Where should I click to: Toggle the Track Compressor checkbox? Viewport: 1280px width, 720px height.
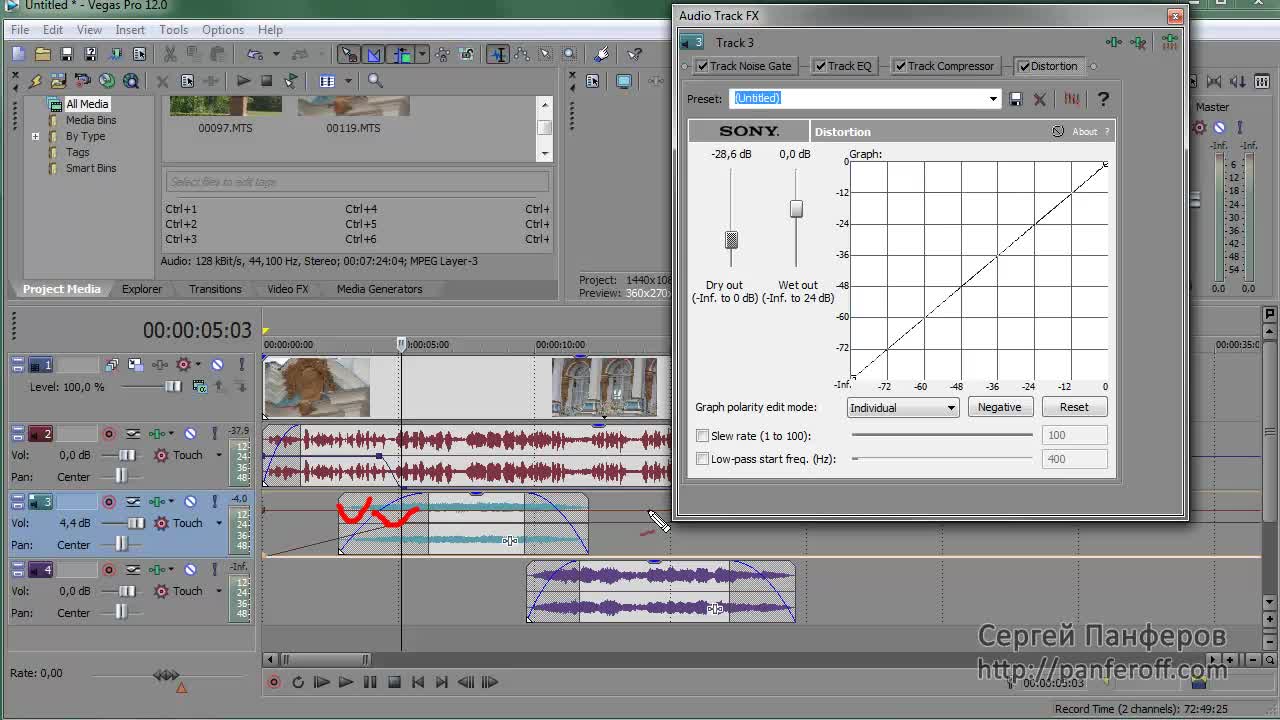900,66
